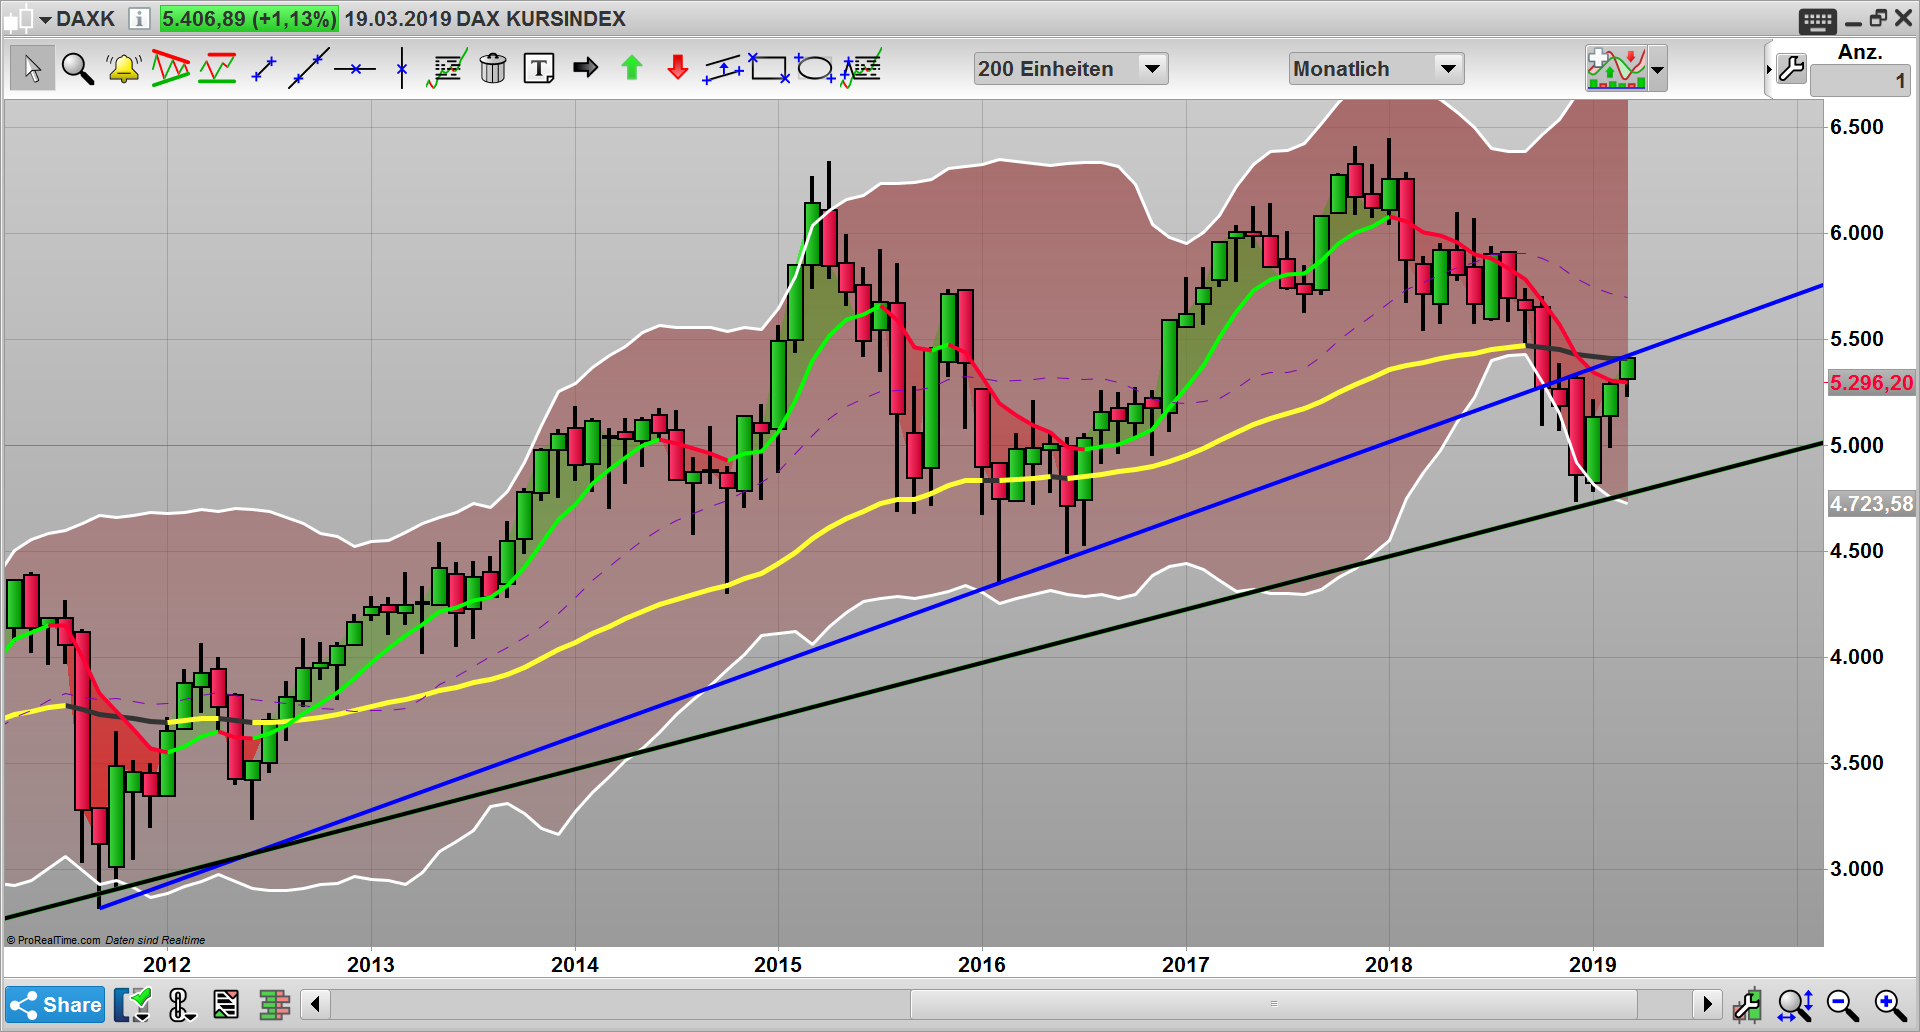Draw a horizontal line on chart
Viewport: 1920px width, 1032px height.
(355, 69)
